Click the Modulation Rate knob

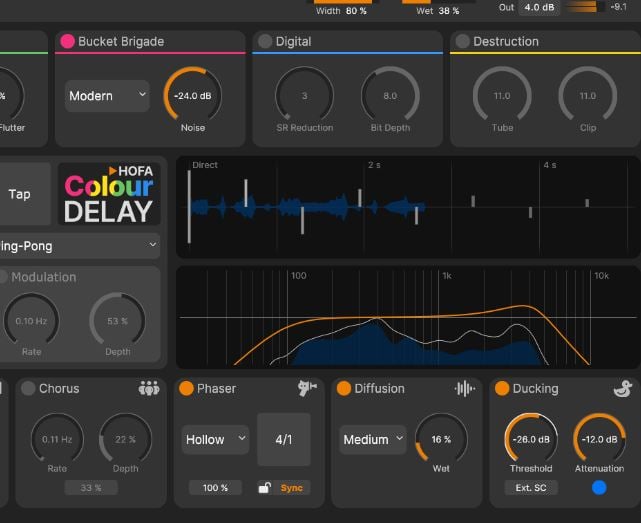pyautogui.click(x=31, y=321)
